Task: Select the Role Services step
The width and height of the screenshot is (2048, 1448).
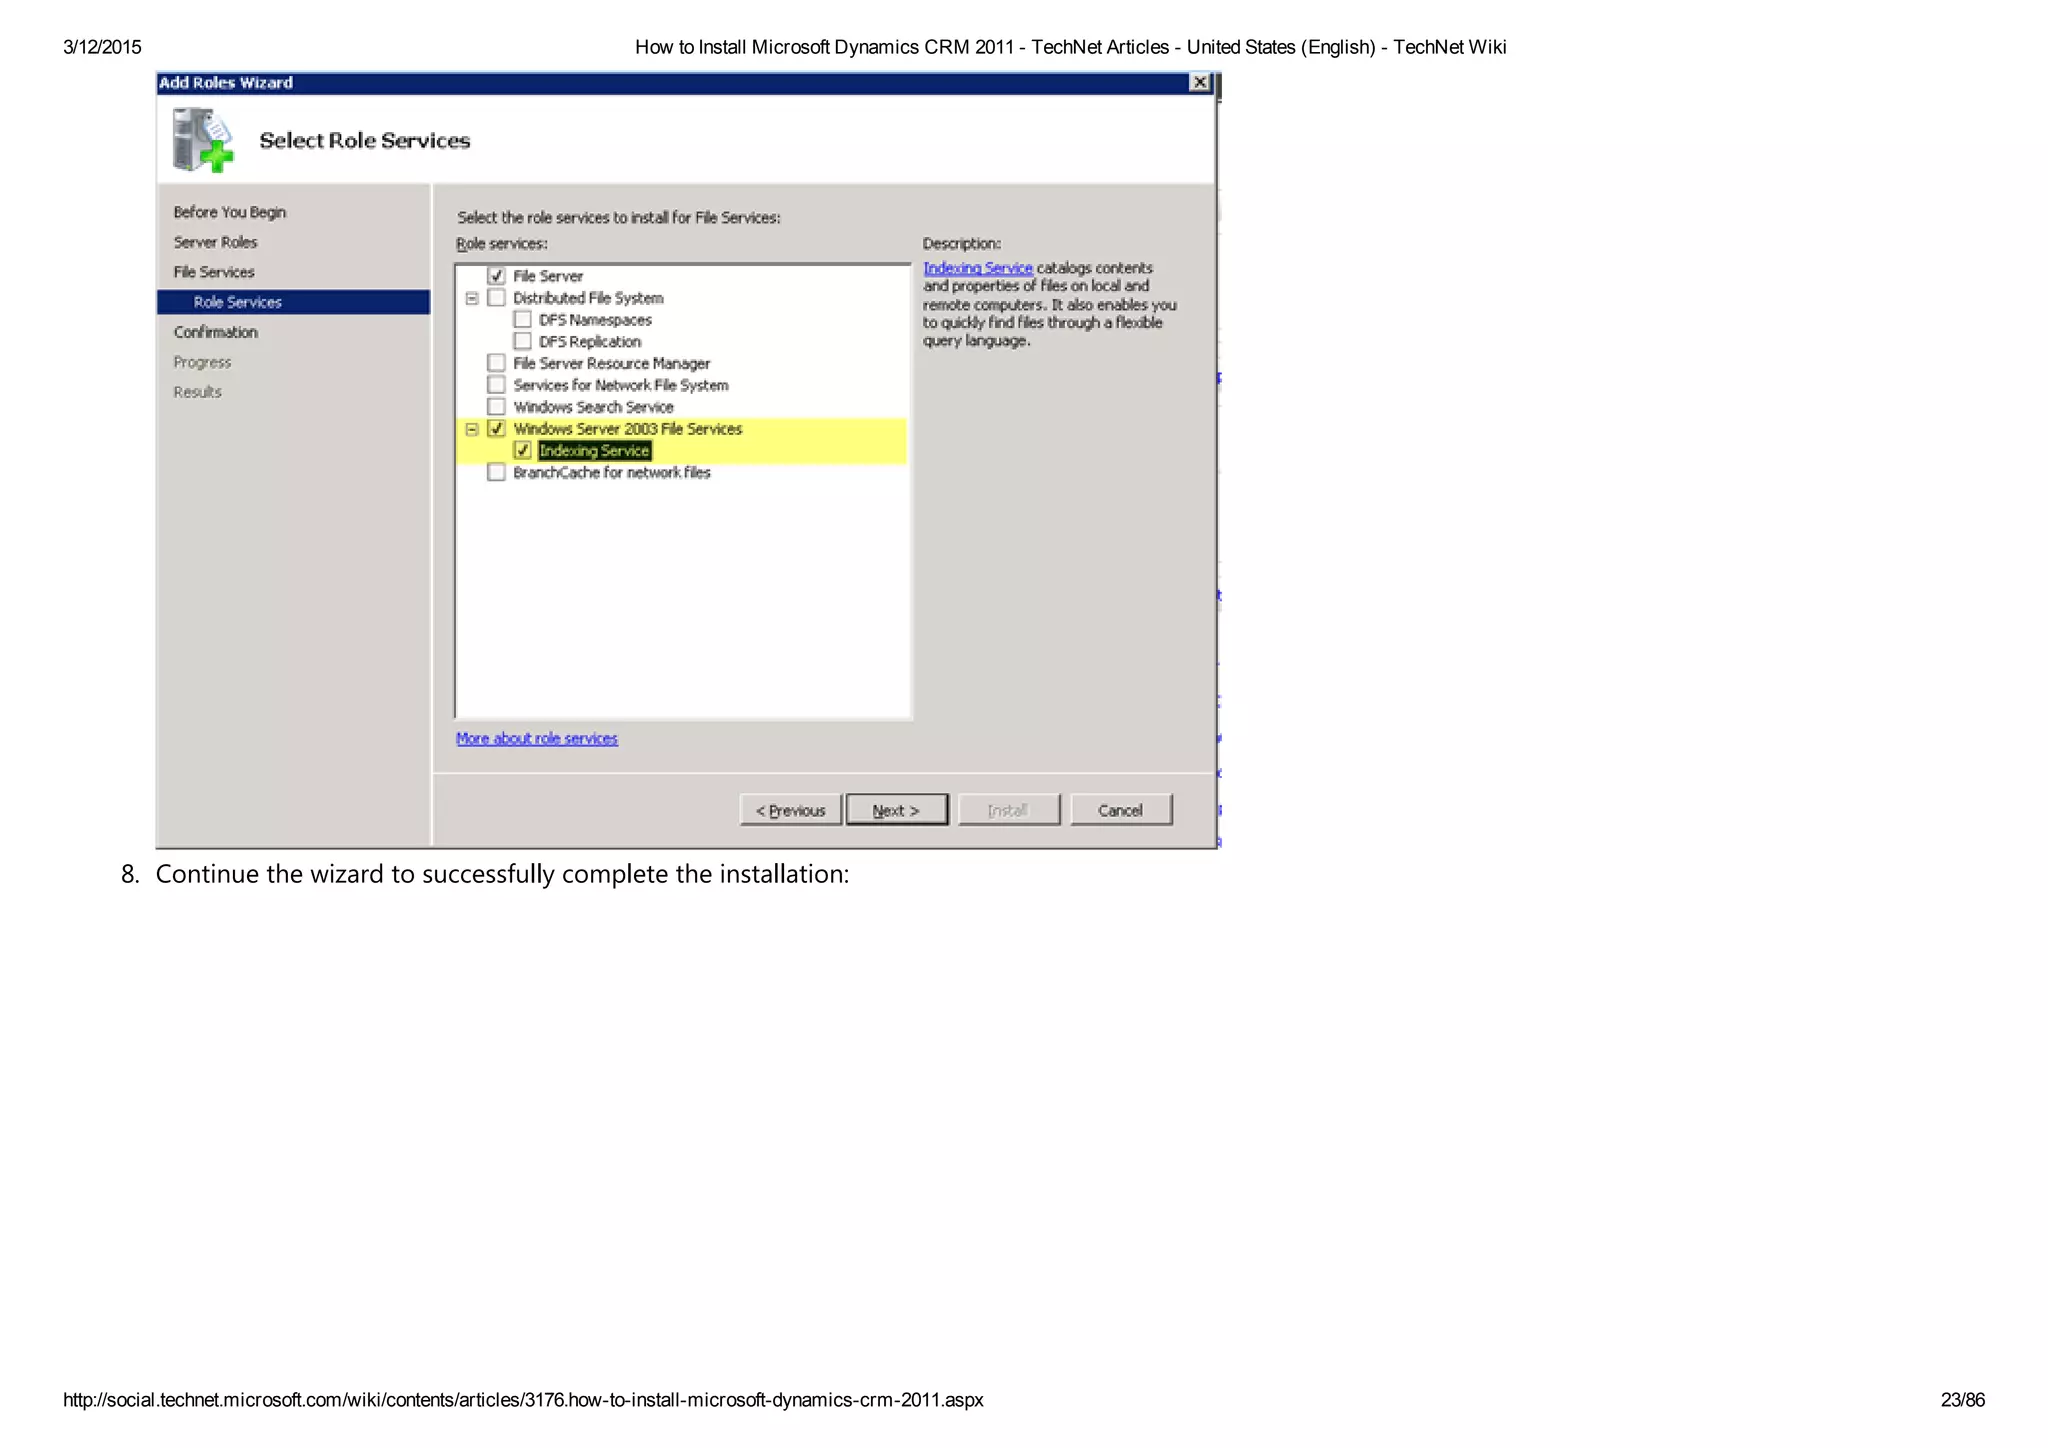Action: click(293, 302)
